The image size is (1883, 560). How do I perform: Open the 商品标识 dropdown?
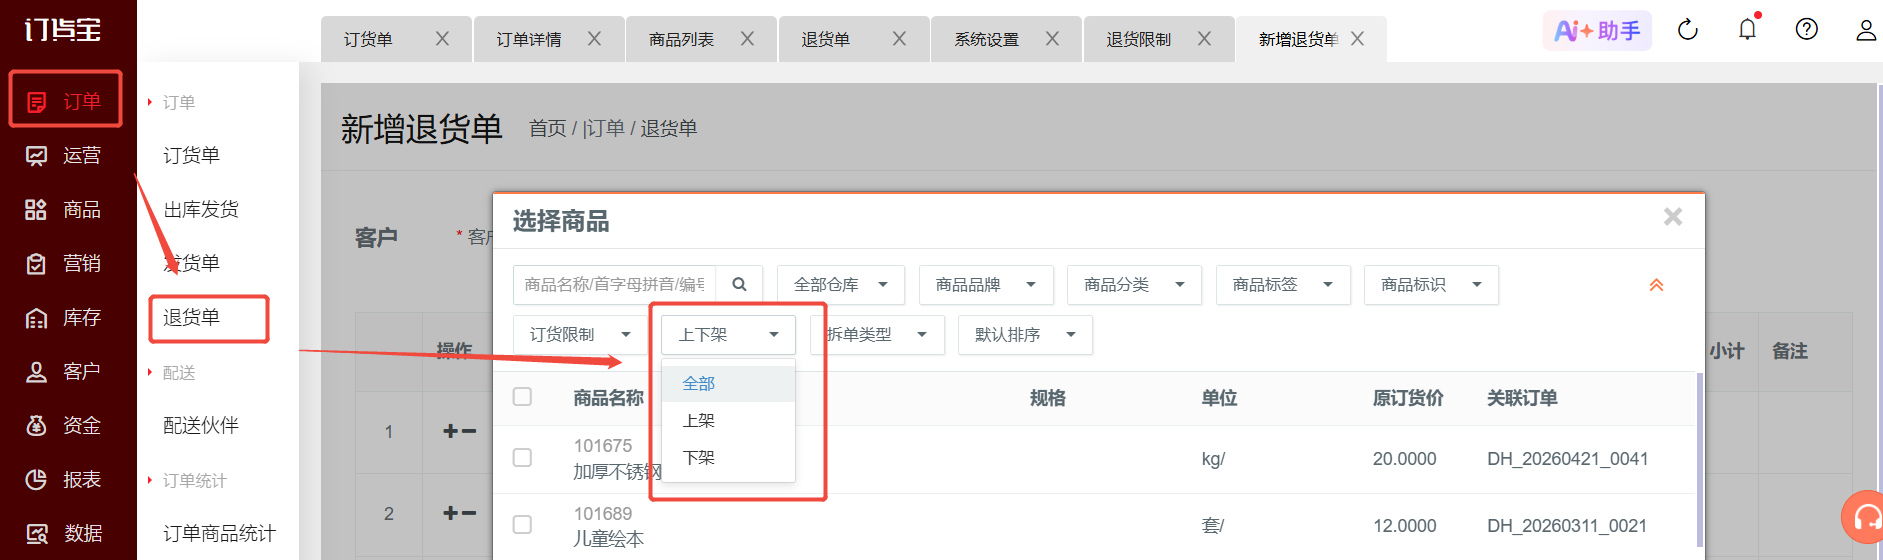pyautogui.click(x=1431, y=285)
